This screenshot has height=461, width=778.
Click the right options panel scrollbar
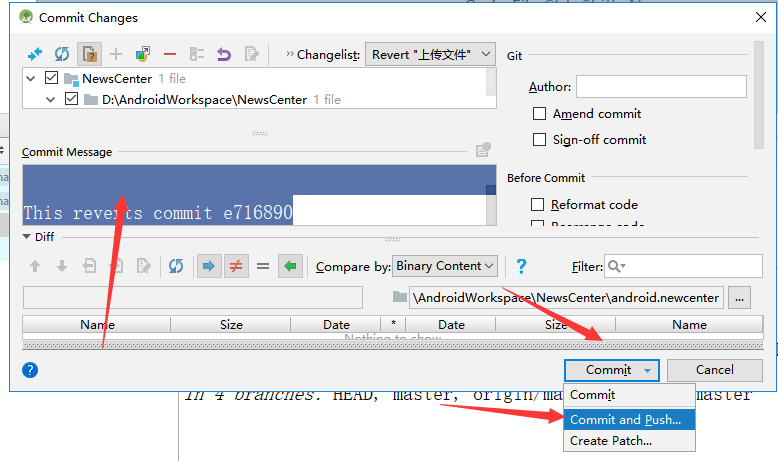pos(759,95)
